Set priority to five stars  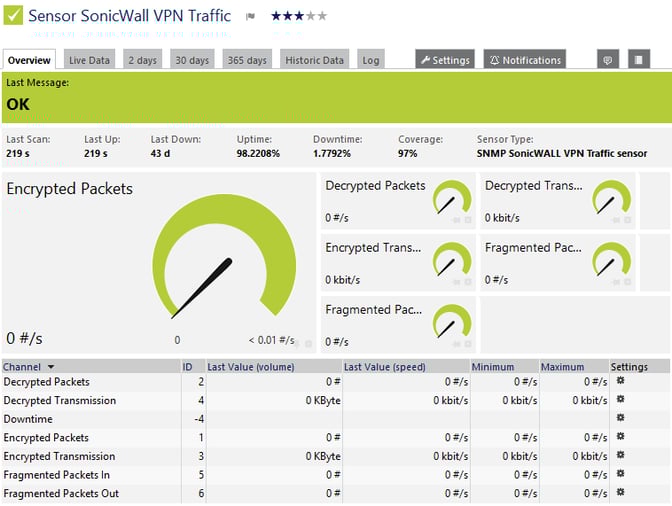tap(322, 16)
